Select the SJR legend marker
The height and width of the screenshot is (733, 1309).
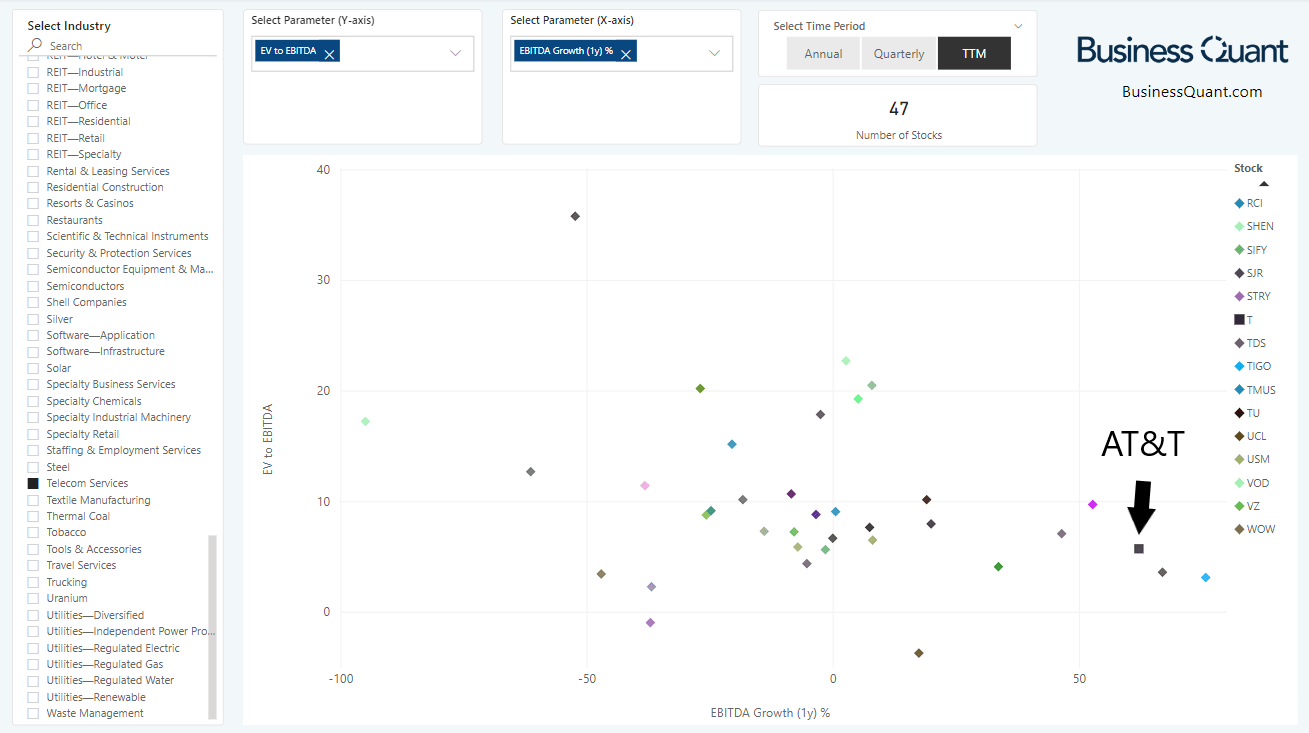pyautogui.click(x=1239, y=273)
